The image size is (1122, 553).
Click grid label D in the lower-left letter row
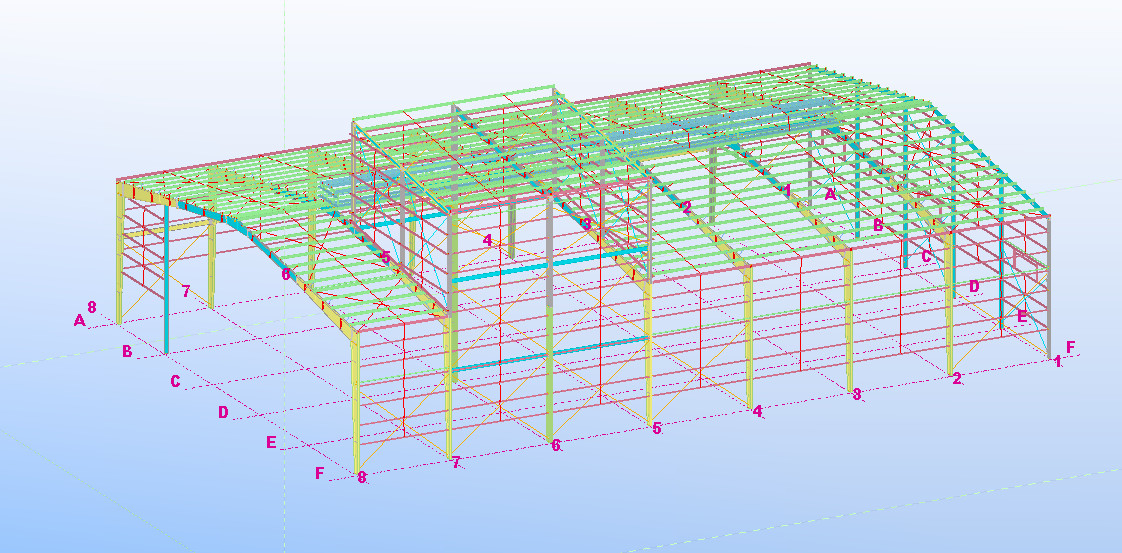223,412
